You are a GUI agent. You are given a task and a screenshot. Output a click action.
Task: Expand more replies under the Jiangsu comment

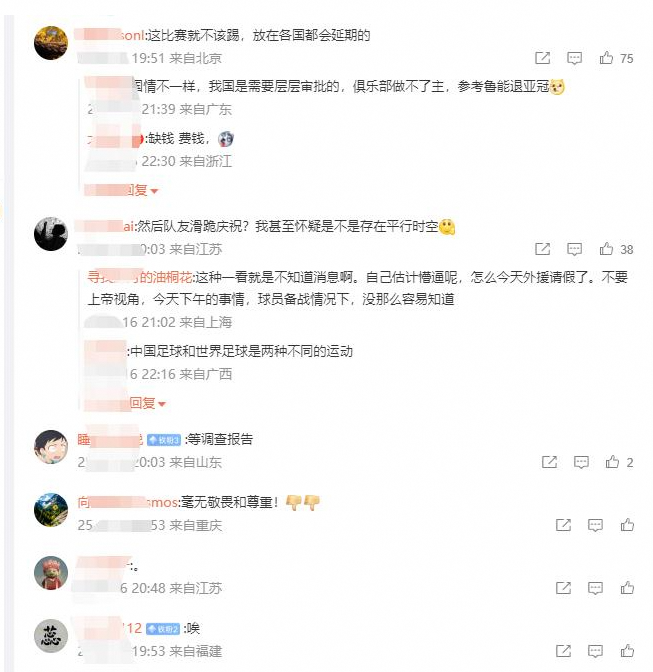tap(125, 403)
